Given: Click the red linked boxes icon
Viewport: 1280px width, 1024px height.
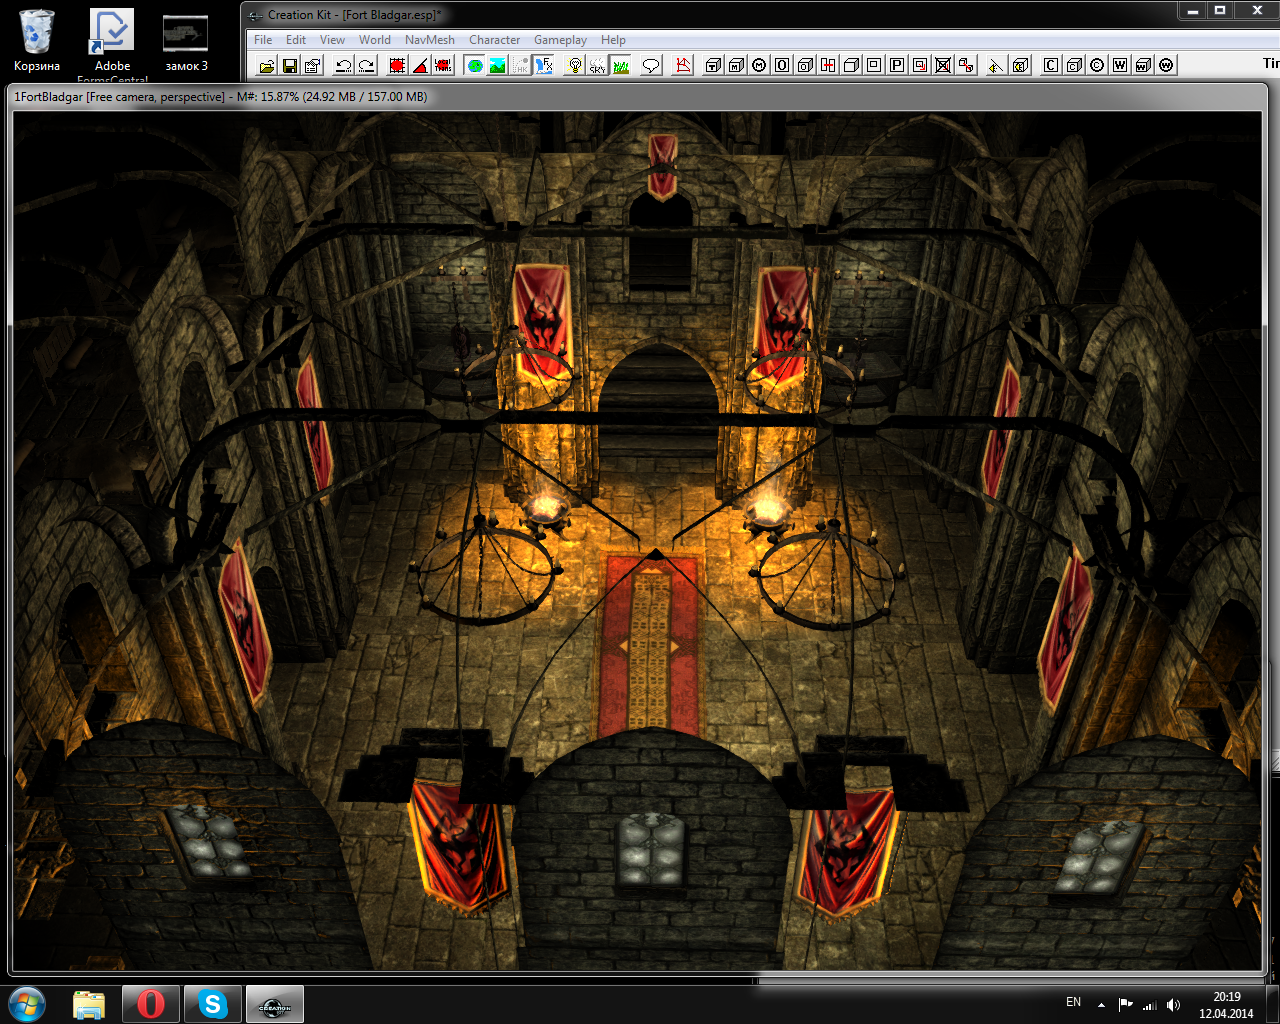Looking at the screenshot, I should [x=966, y=65].
